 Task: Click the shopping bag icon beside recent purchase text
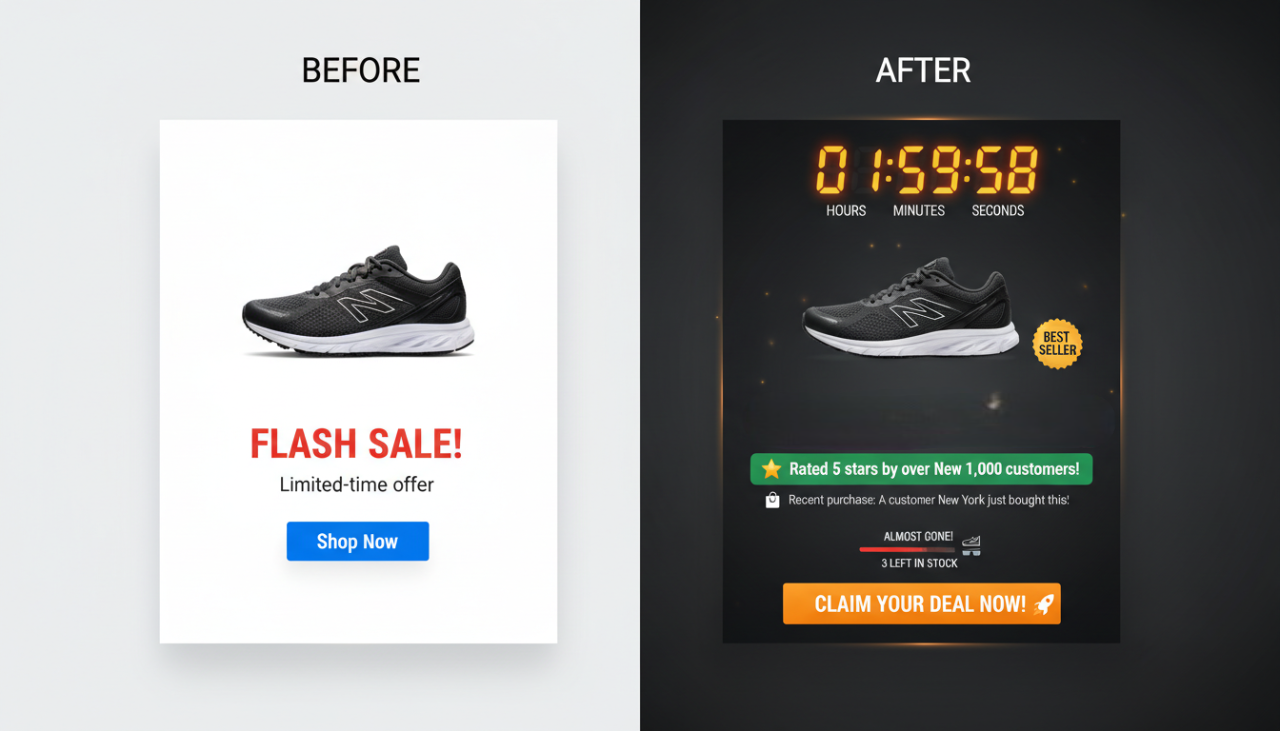point(770,499)
